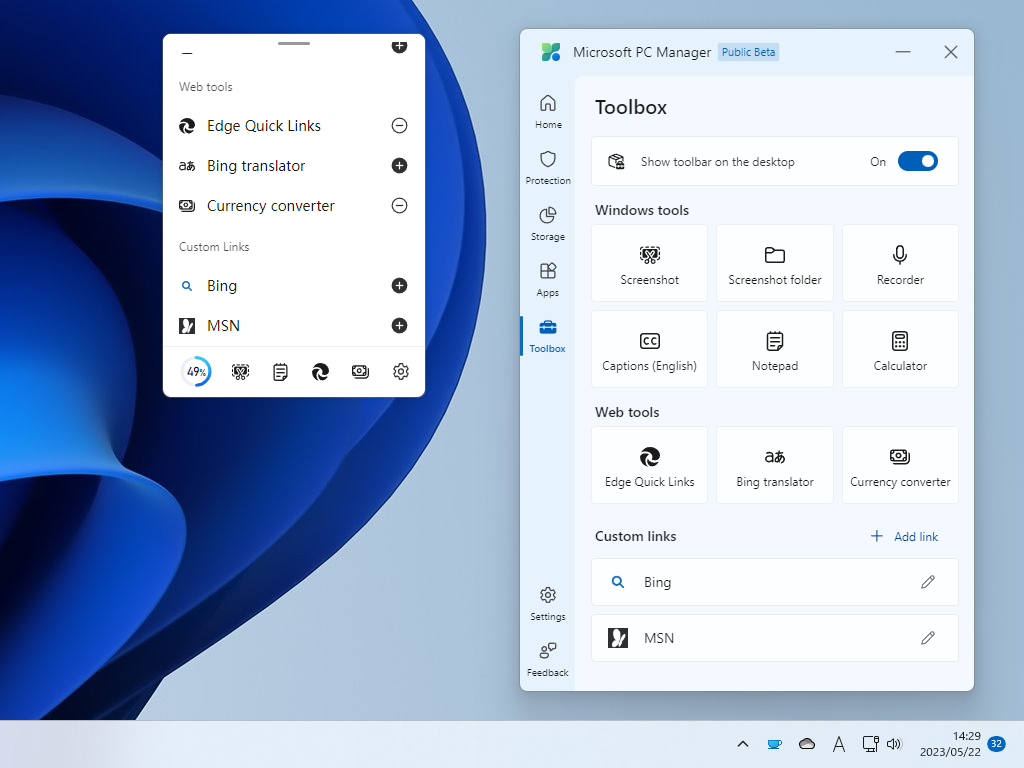
Task: Add MSN custom link to toolbar
Action: point(399,325)
